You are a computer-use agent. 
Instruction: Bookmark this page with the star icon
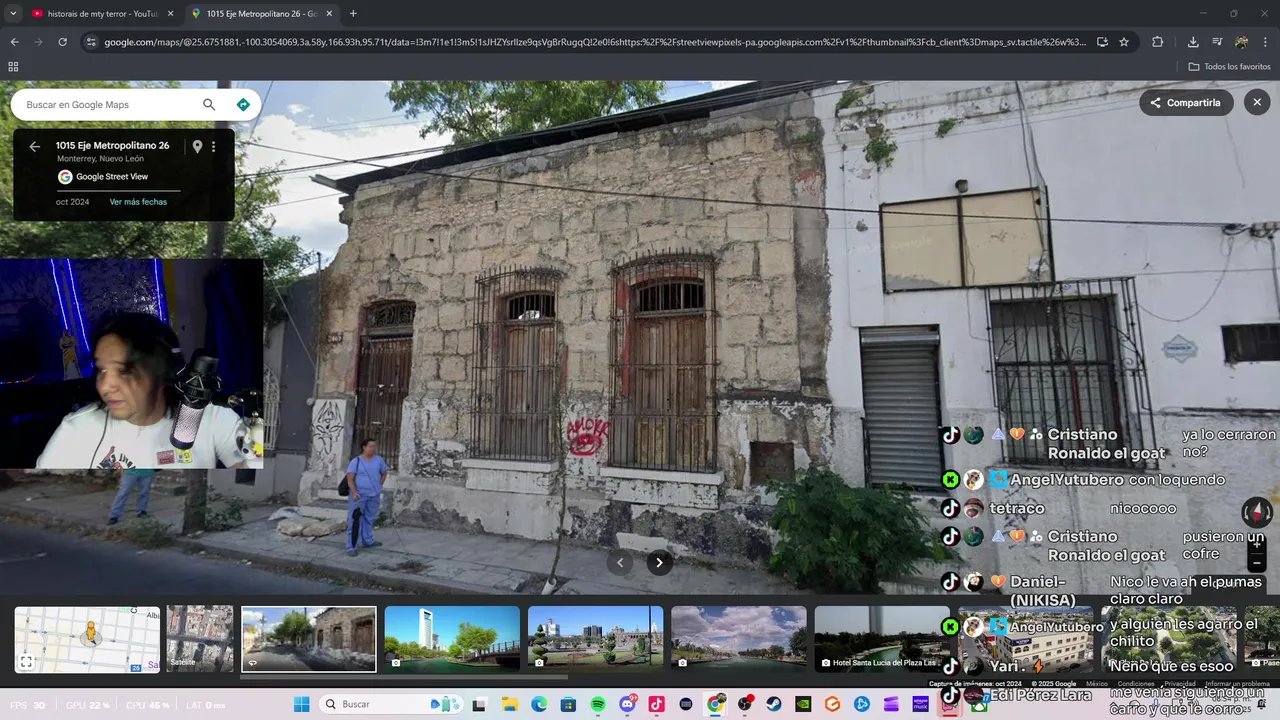[x=1124, y=42]
